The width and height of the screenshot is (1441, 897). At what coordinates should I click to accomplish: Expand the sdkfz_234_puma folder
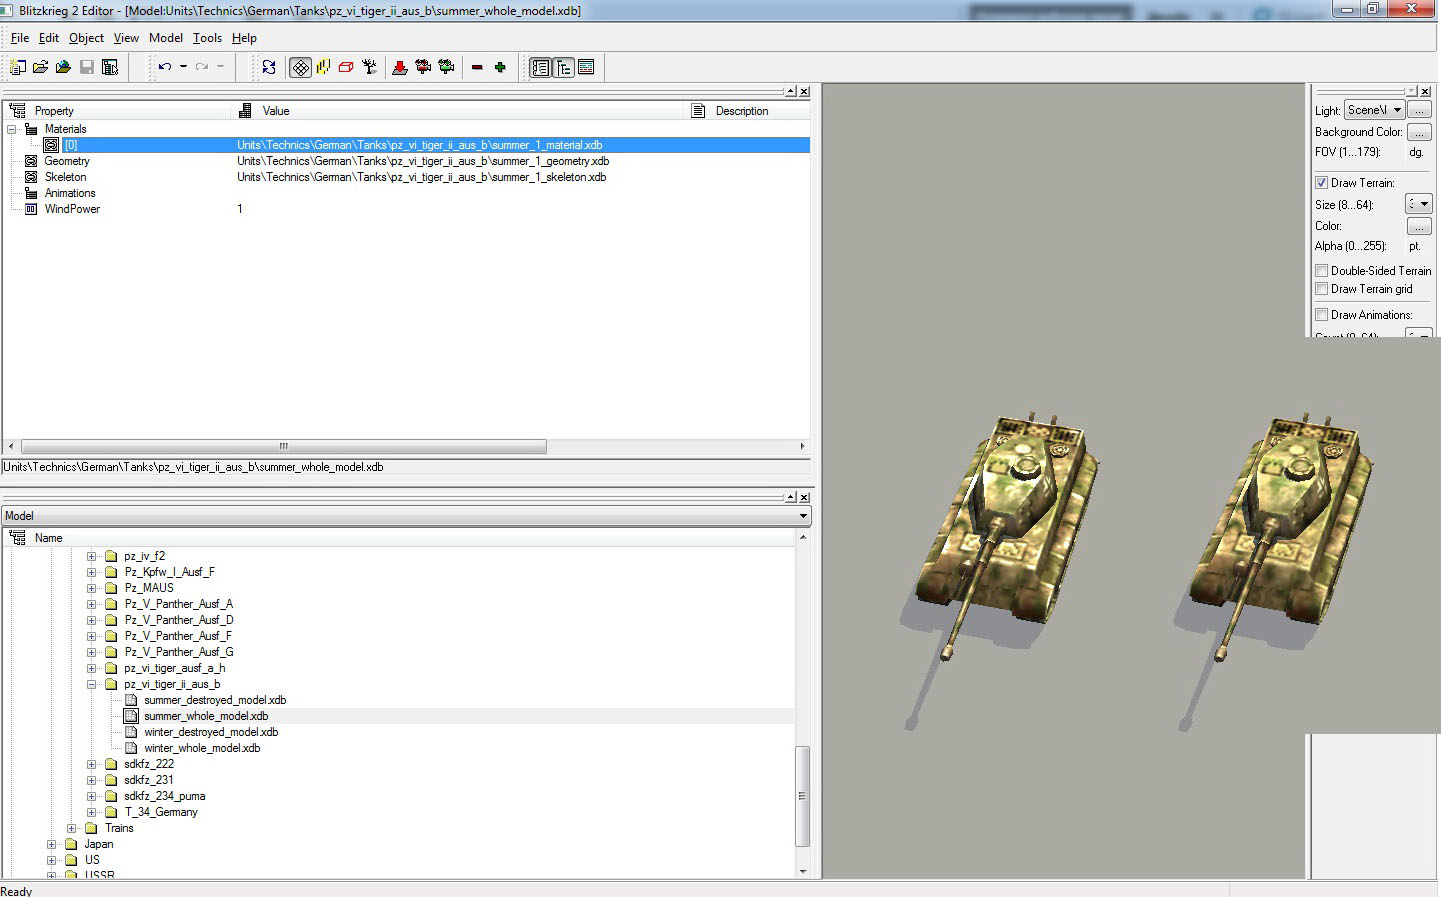[x=91, y=796]
